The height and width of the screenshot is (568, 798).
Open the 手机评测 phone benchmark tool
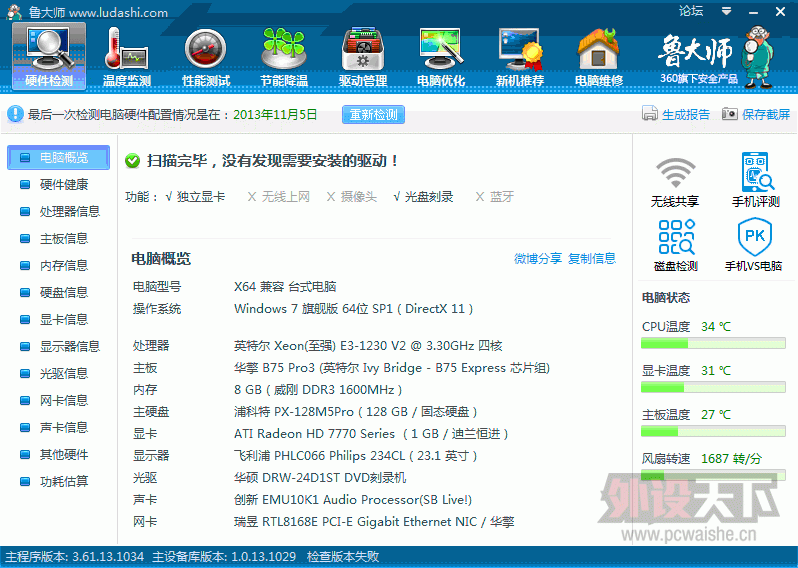tap(756, 180)
